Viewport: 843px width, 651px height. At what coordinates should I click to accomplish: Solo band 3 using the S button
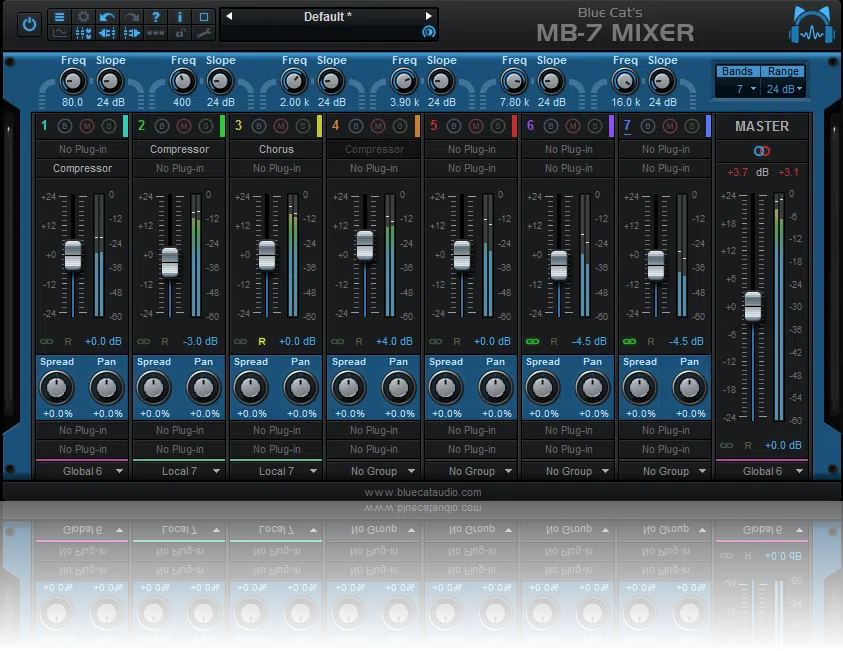pyautogui.click(x=302, y=125)
